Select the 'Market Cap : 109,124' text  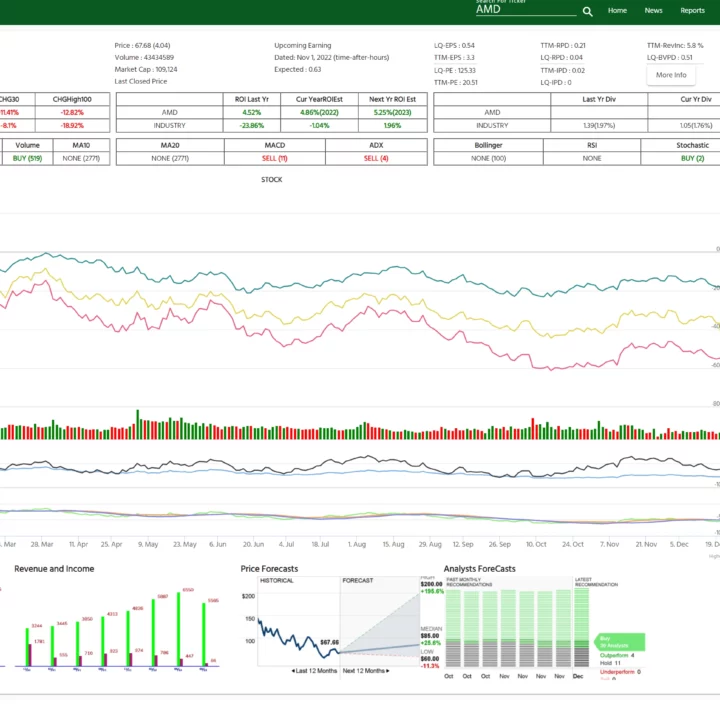pyautogui.click(x=146, y=69)
